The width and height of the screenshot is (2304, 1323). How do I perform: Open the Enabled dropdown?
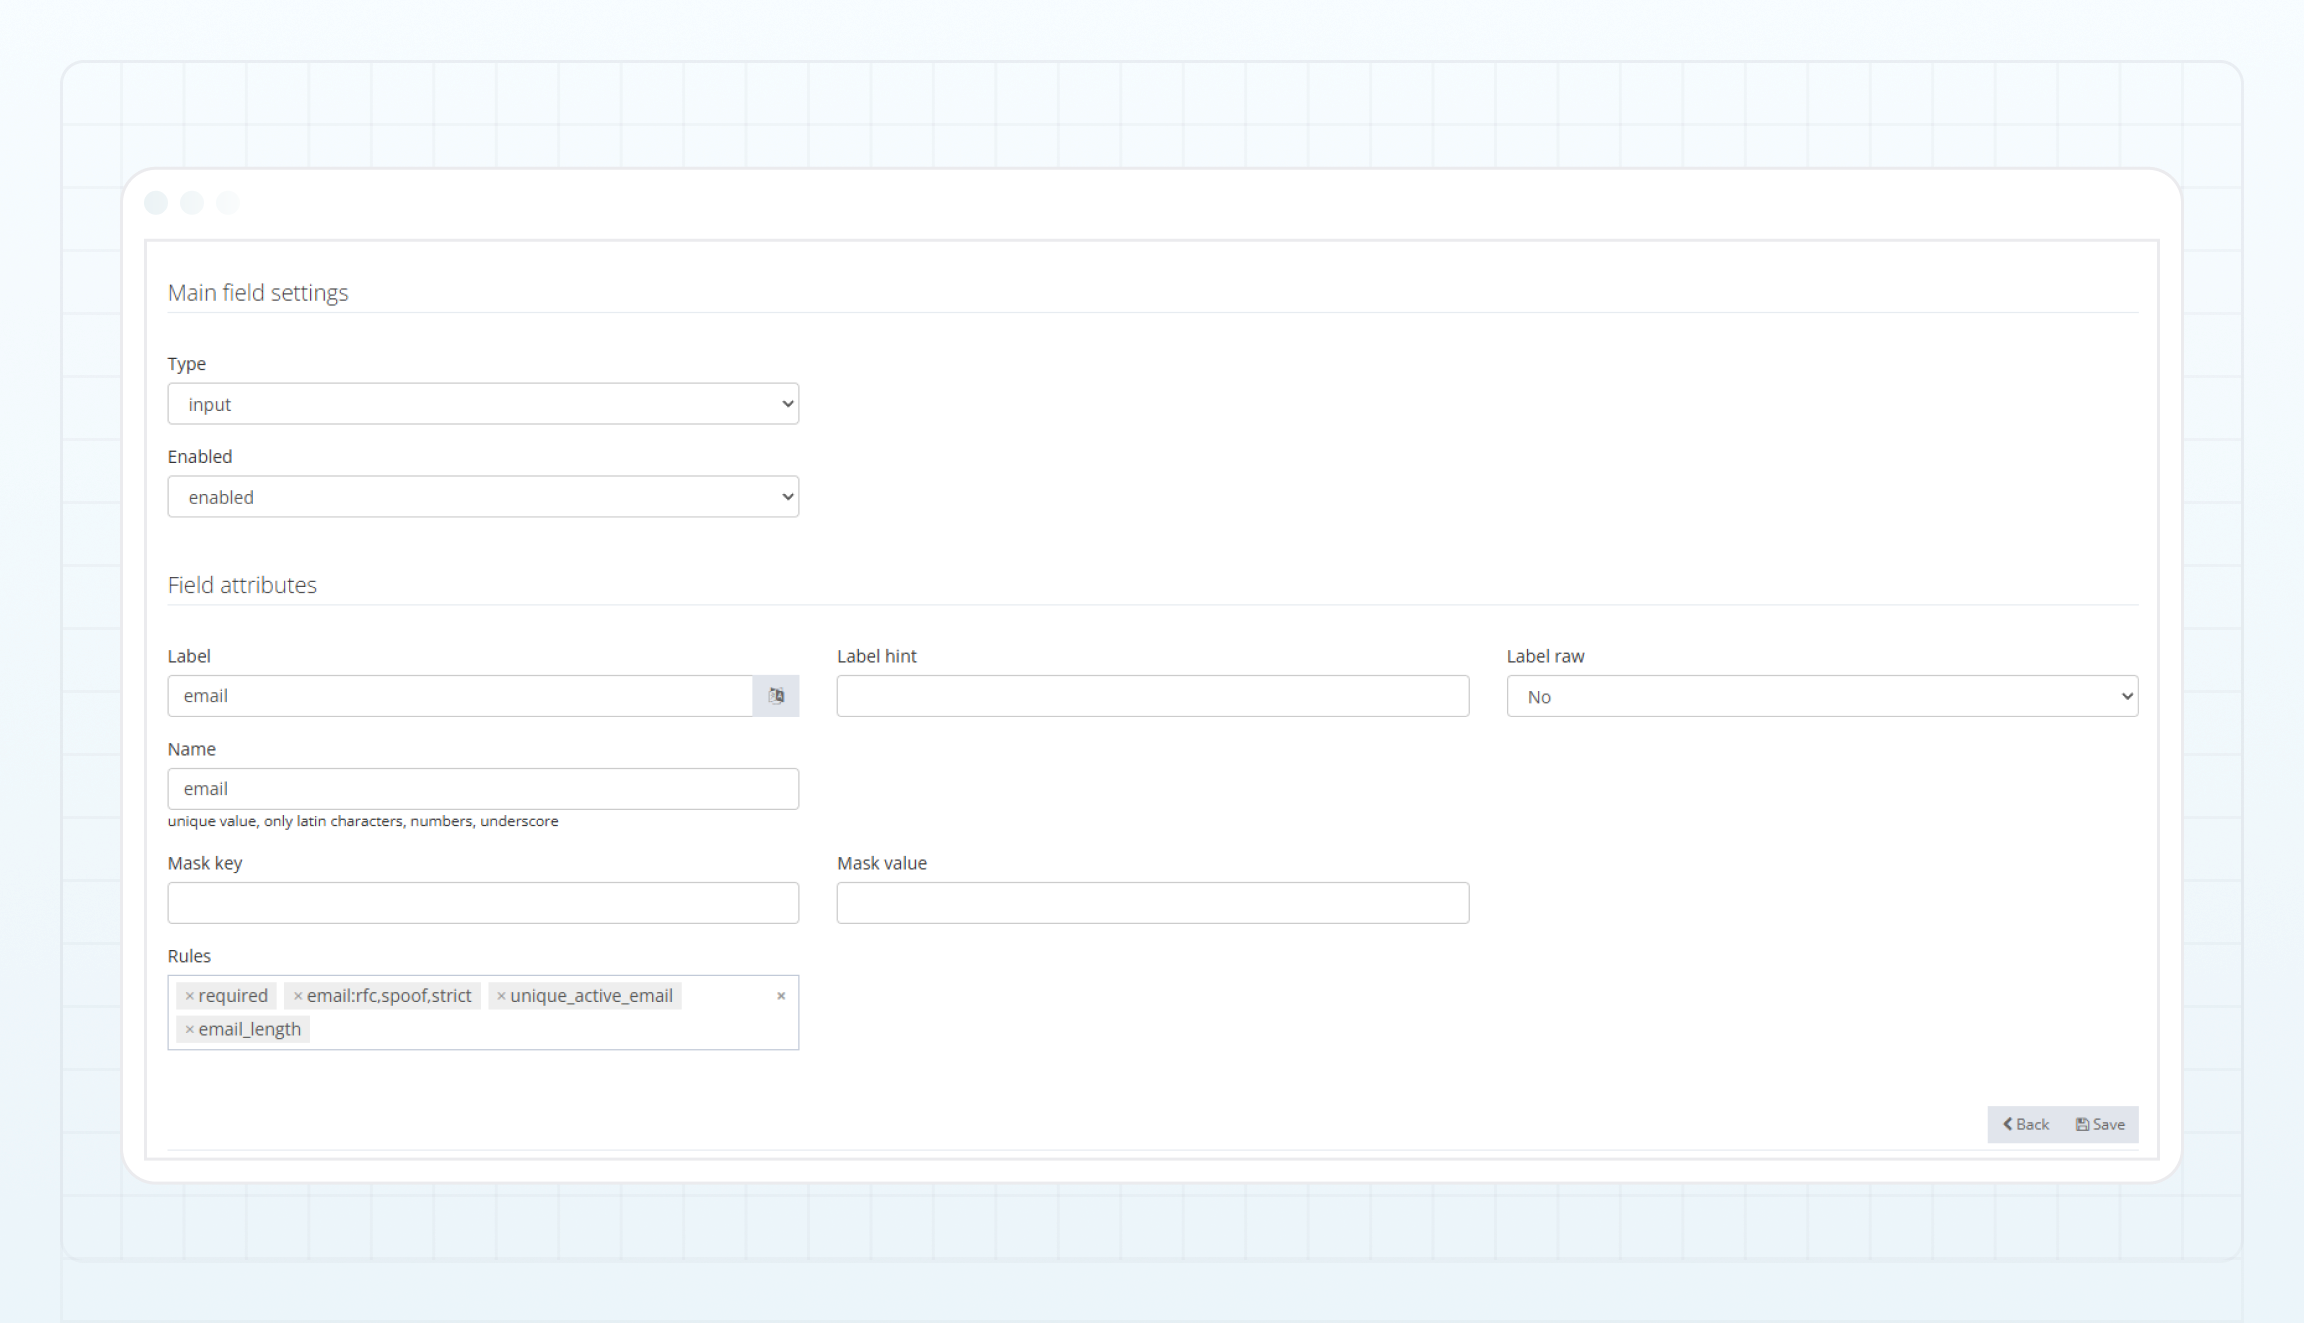[x=483, y=496]
